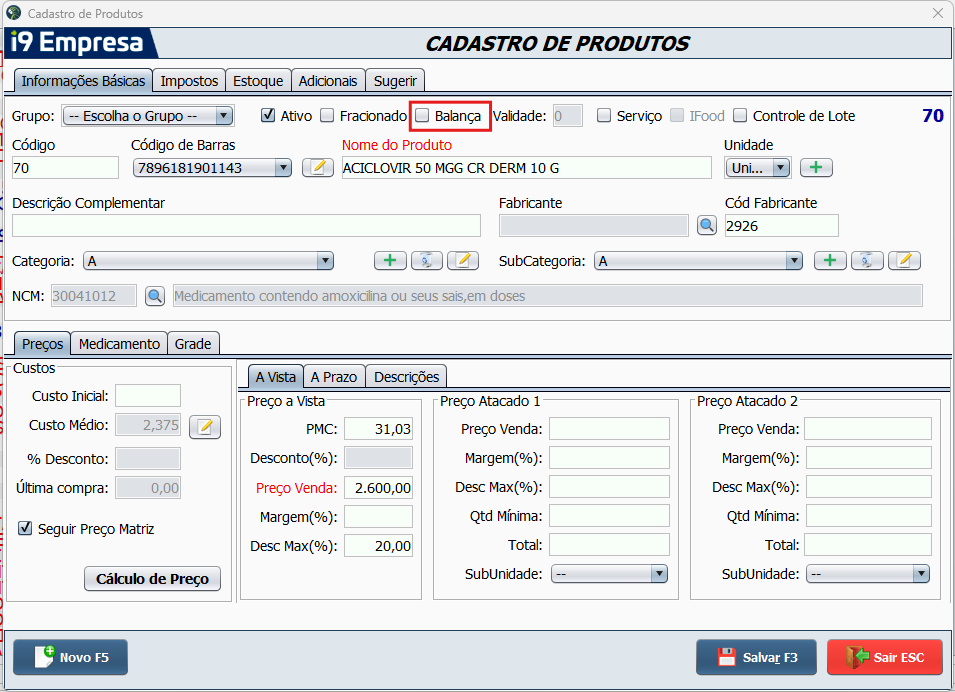Toggle Seguir Preço Matriz checkbox

click(26, 529)
